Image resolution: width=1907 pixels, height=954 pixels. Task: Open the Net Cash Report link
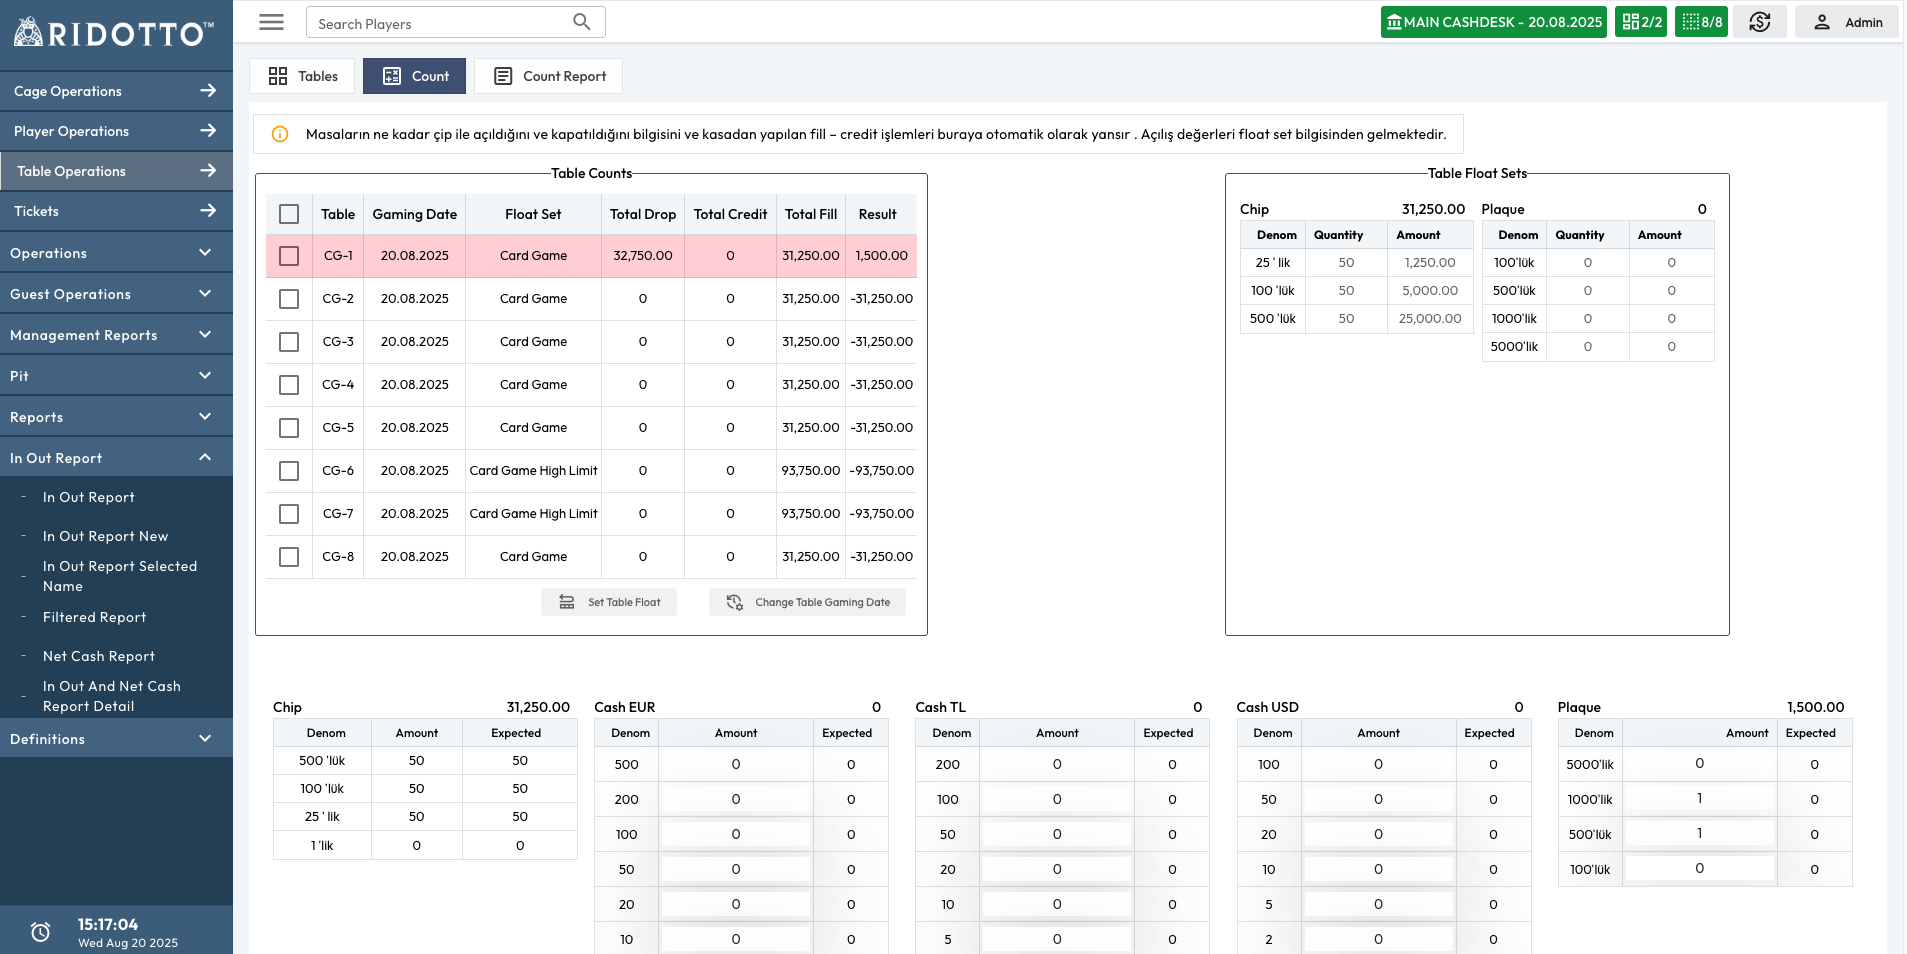99,656
